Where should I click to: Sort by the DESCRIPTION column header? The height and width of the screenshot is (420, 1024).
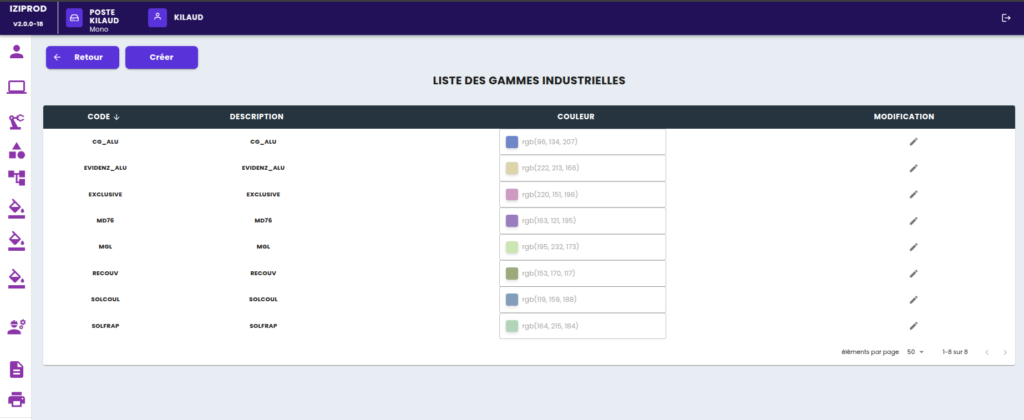click(x=257, y=117)
